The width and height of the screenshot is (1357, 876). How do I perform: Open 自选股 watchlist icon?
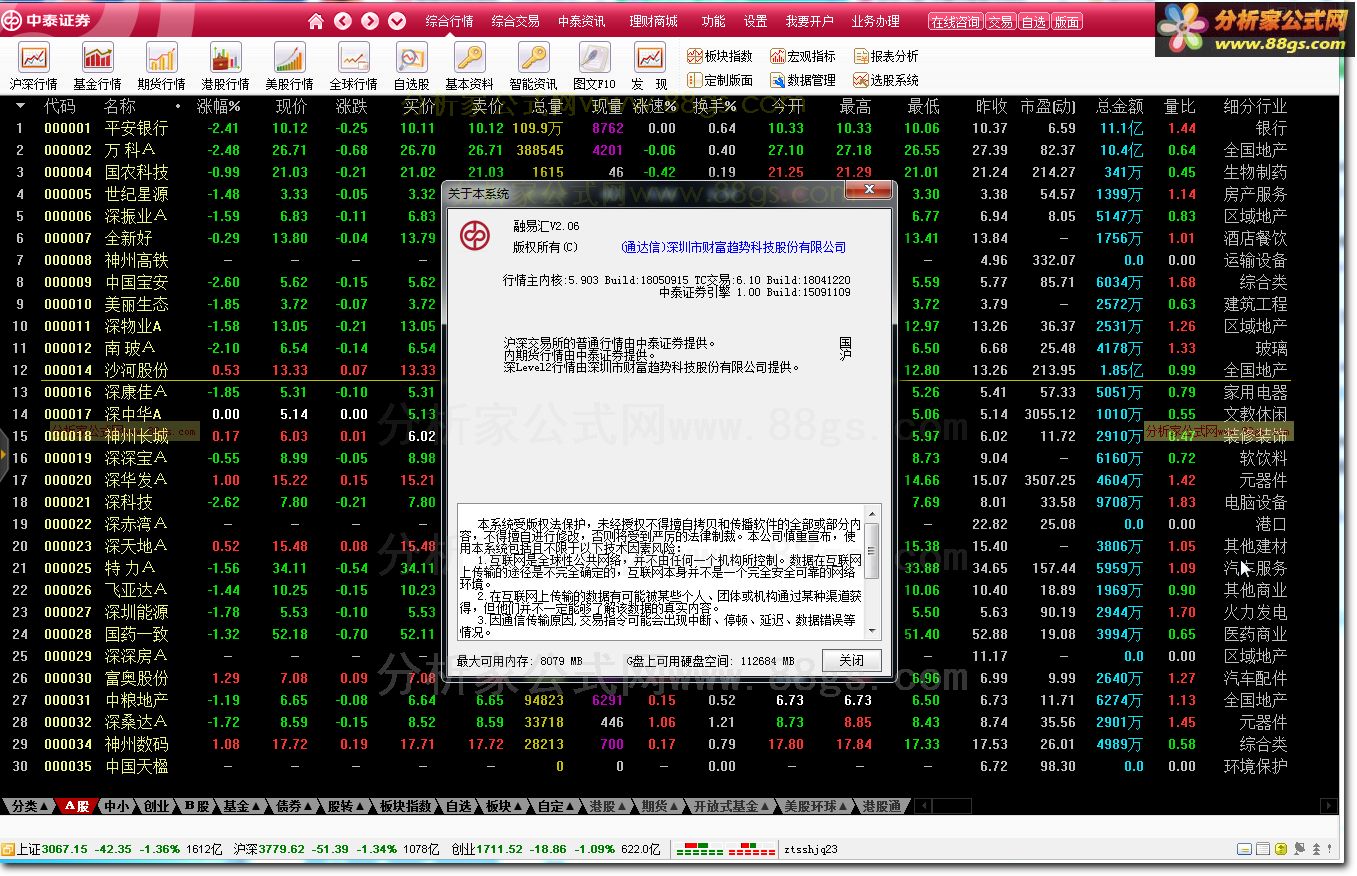point(412,67)
